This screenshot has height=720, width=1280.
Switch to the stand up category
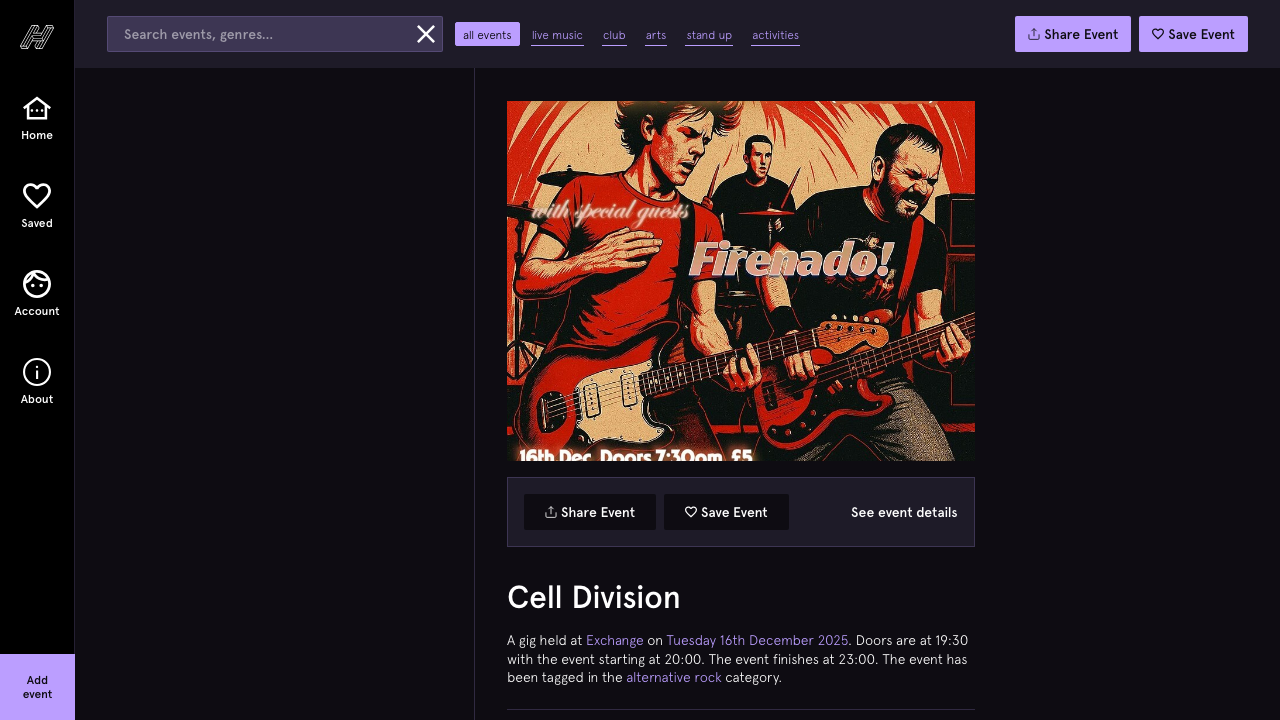coord(709,35)
